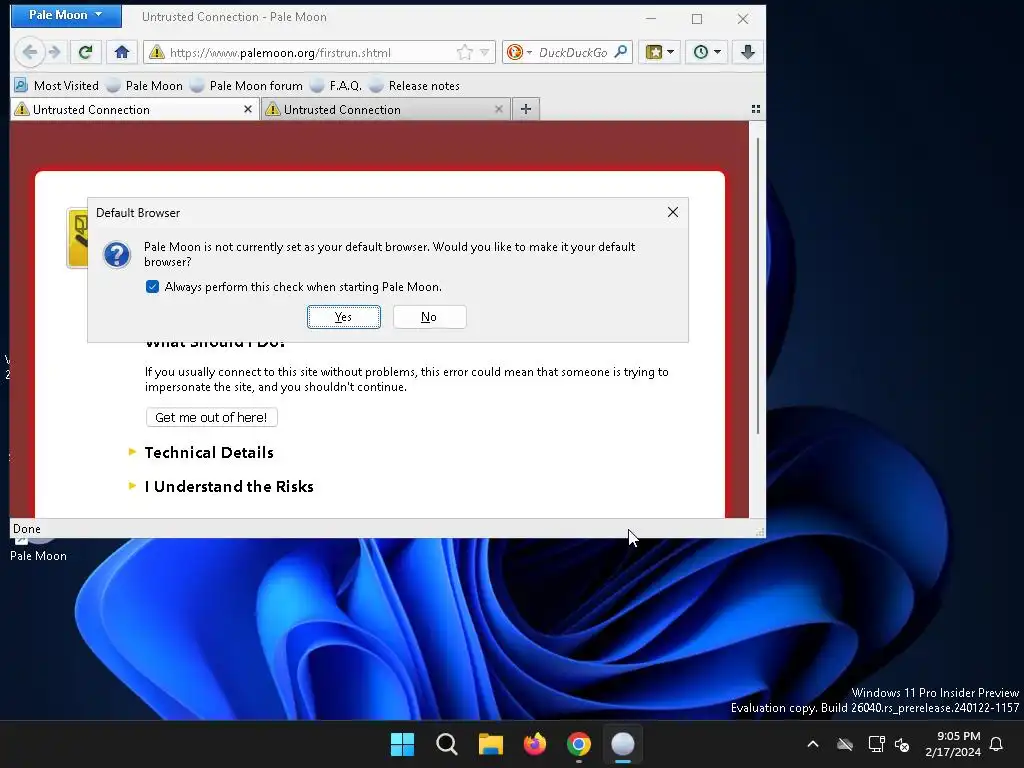The height and width of the screenshot is (768, 1024).
Task: Minimize the Pale Moon window
Action: point(650,18)
